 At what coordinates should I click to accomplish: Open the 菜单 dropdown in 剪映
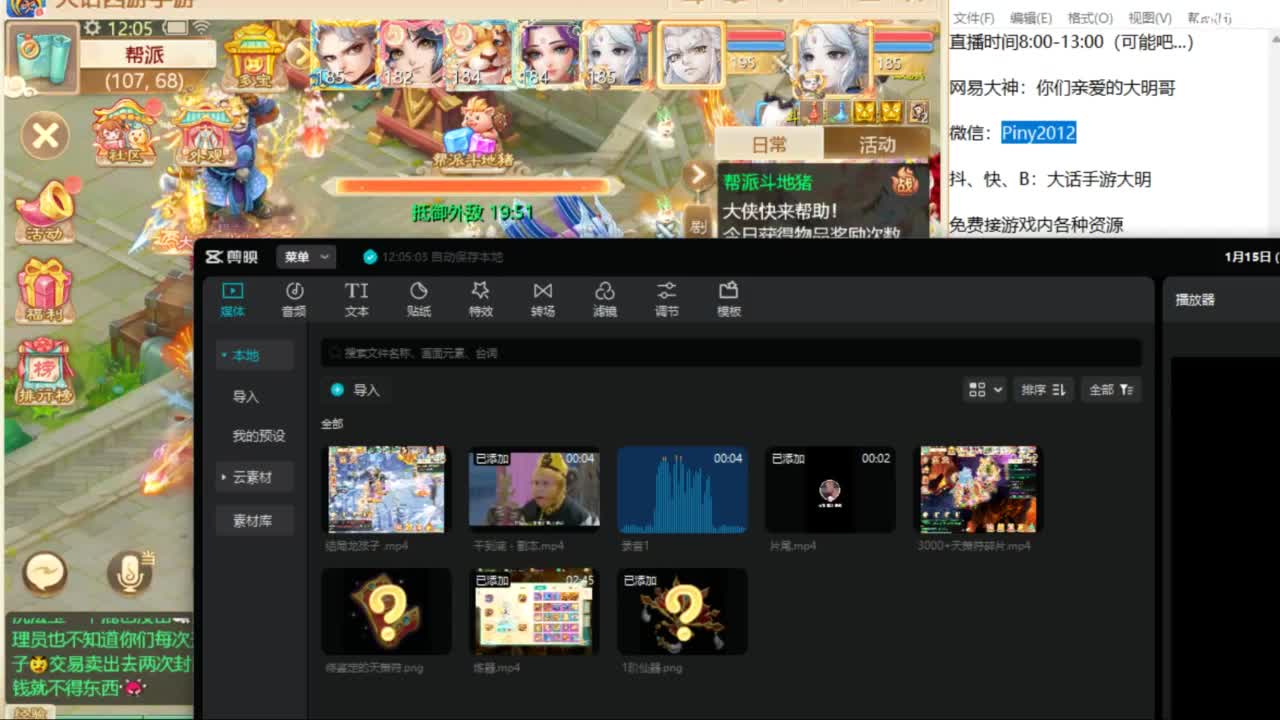click(x=306, y=257)
